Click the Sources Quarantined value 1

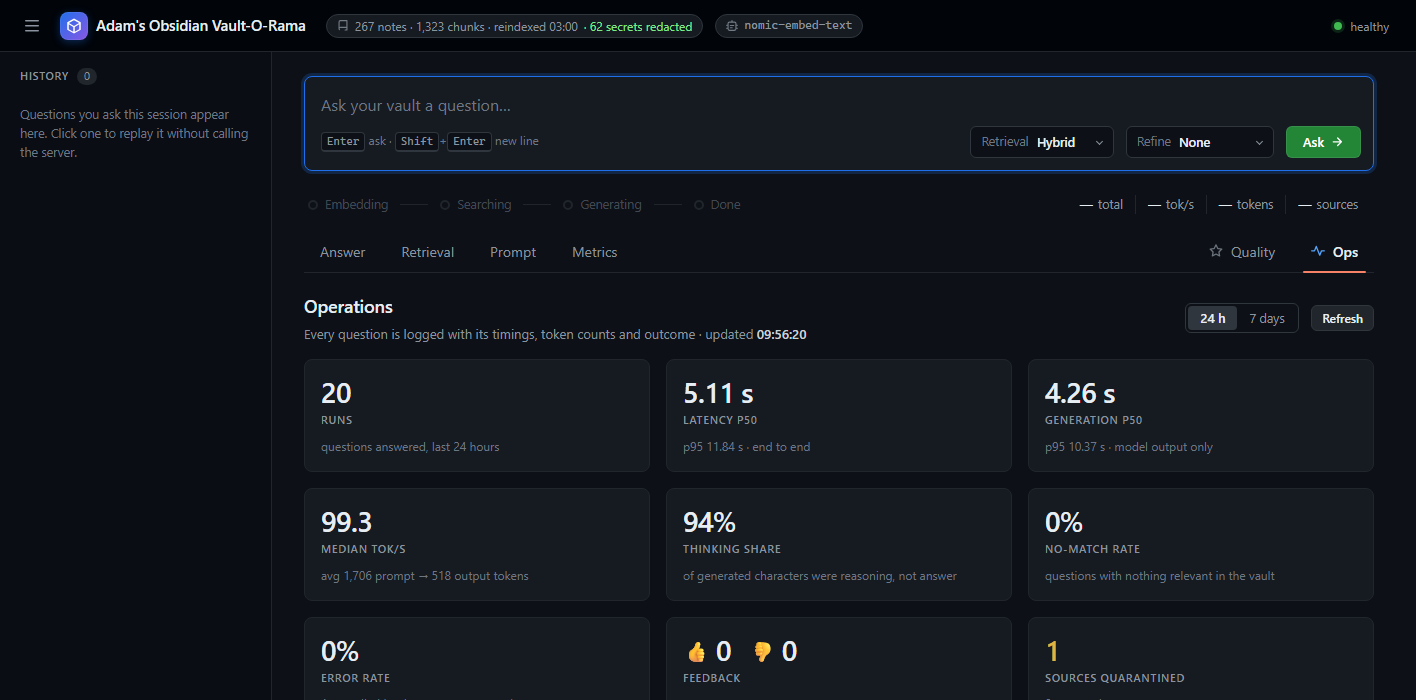coord(1052,651)
